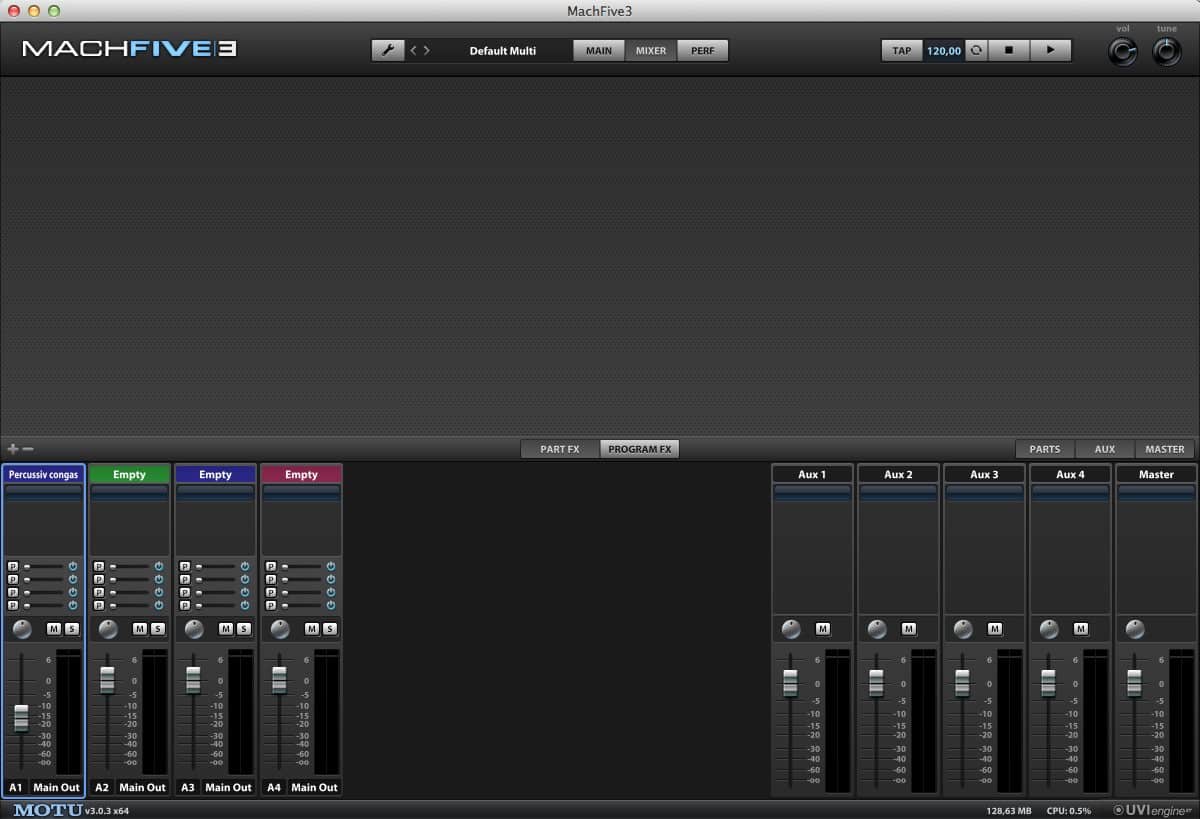The height and width of the screenshot is (819, 1200).
Task: Click the P button on A3's third send
Action: (x=185, y=592)
